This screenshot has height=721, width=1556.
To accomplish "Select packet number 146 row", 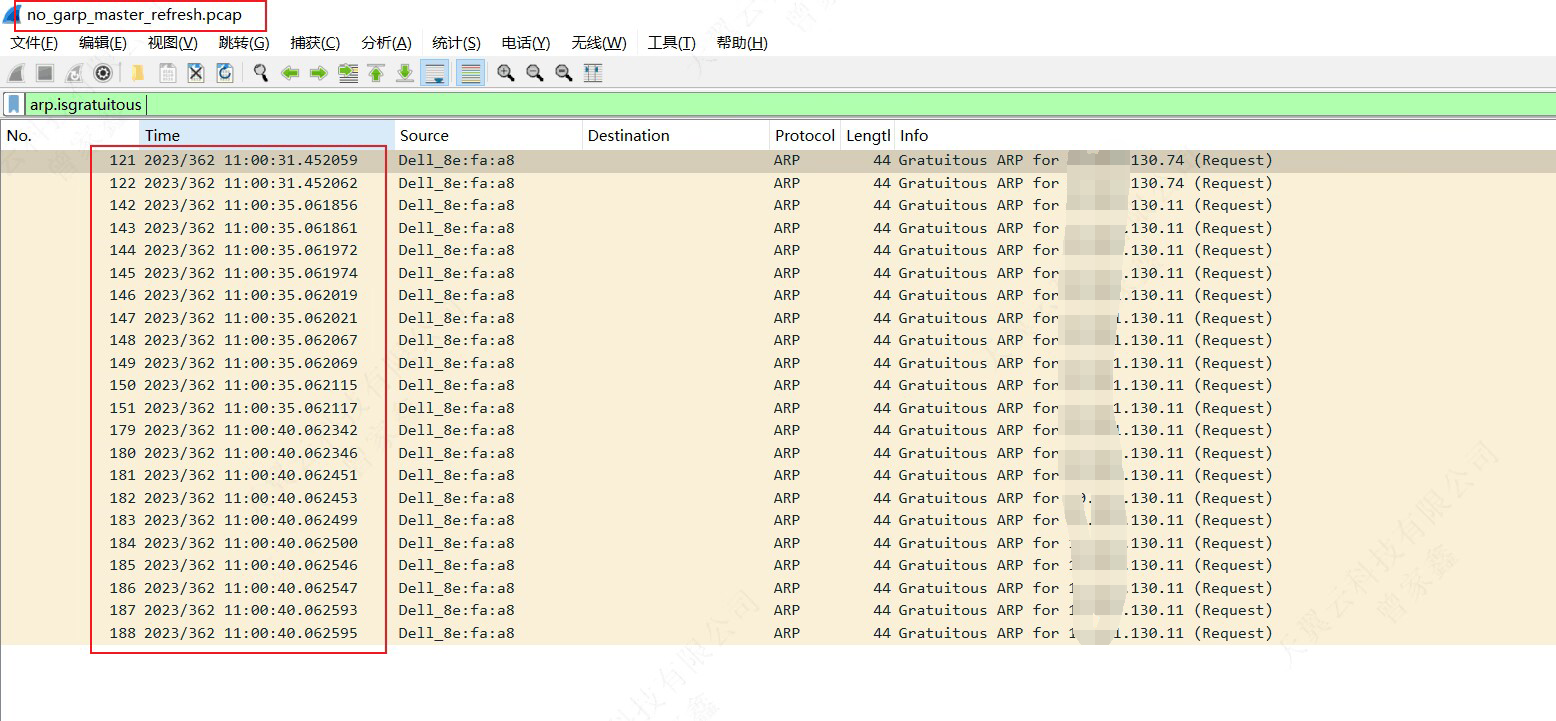I will pyautogui.click(x=778, y=295).
